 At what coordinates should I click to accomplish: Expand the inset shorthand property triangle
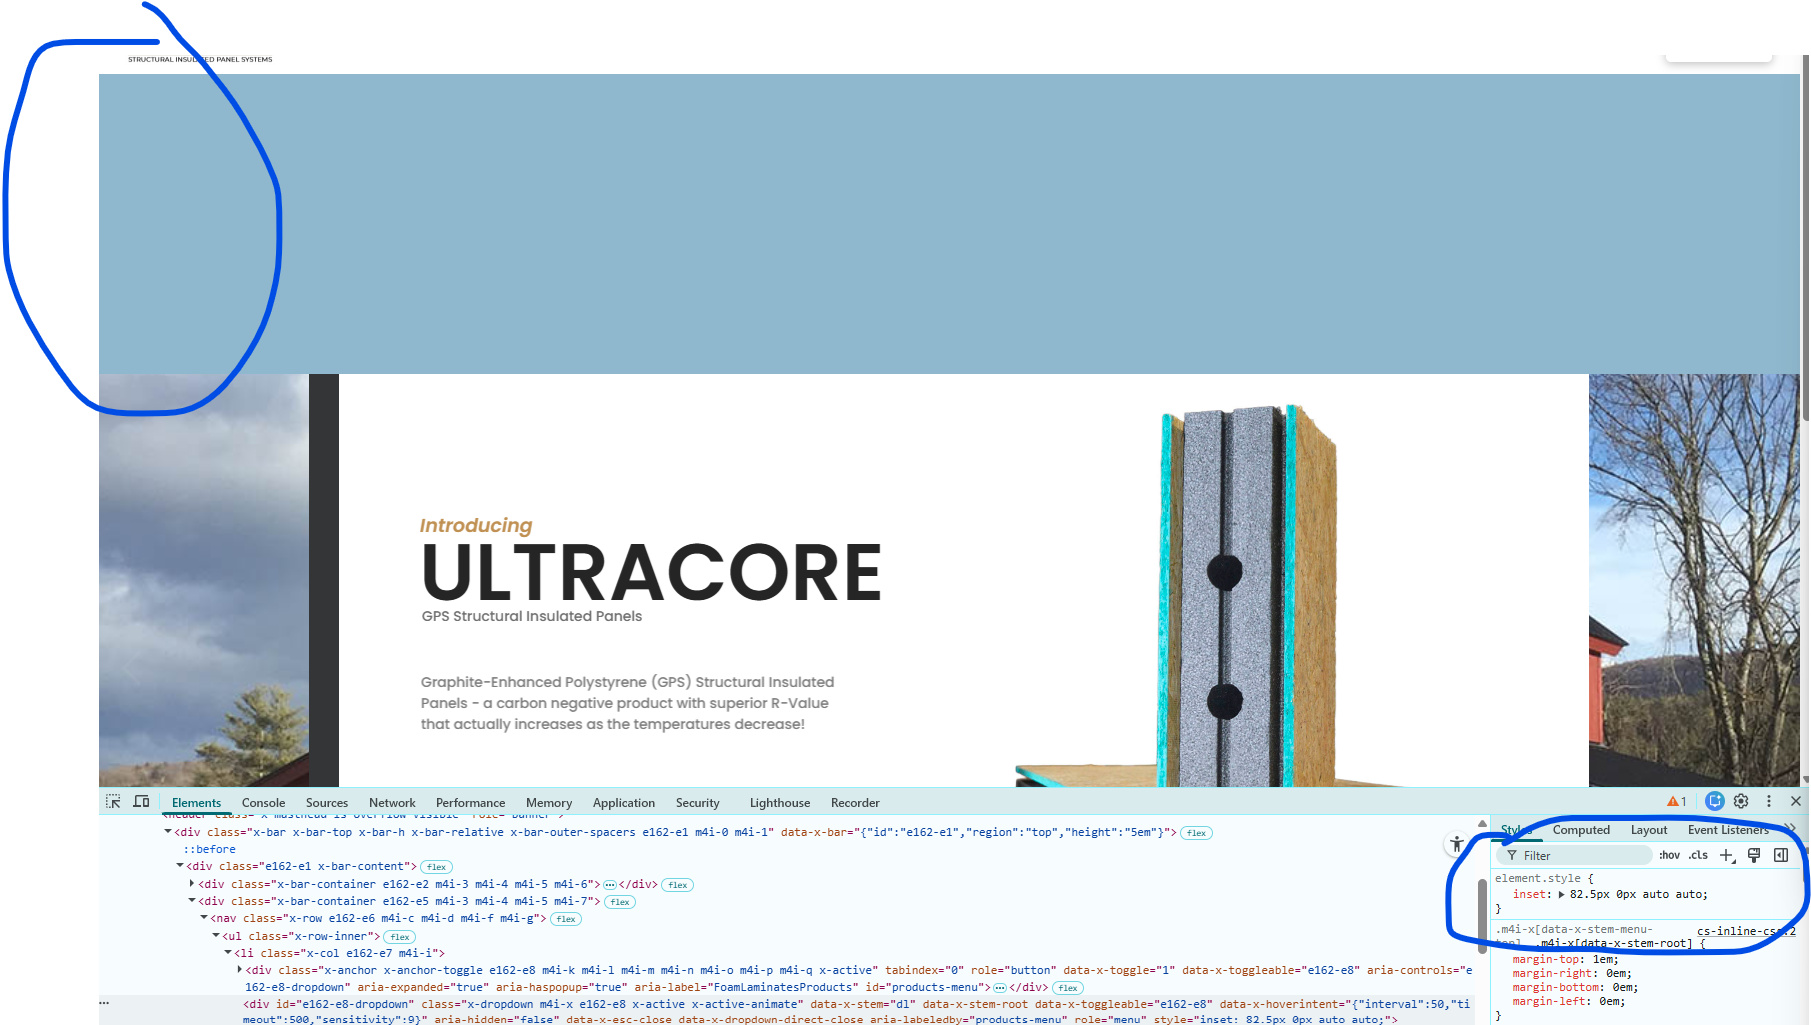(1561, 895)
